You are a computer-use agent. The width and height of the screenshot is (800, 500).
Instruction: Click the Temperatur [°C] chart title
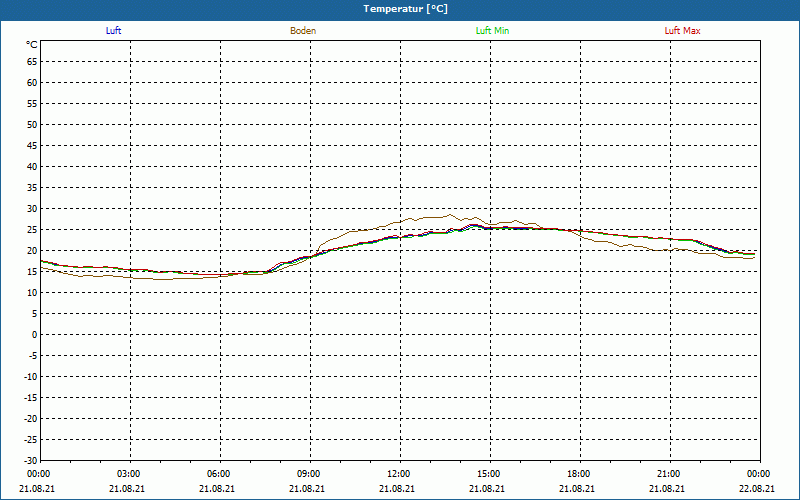[x=406, y=9]
